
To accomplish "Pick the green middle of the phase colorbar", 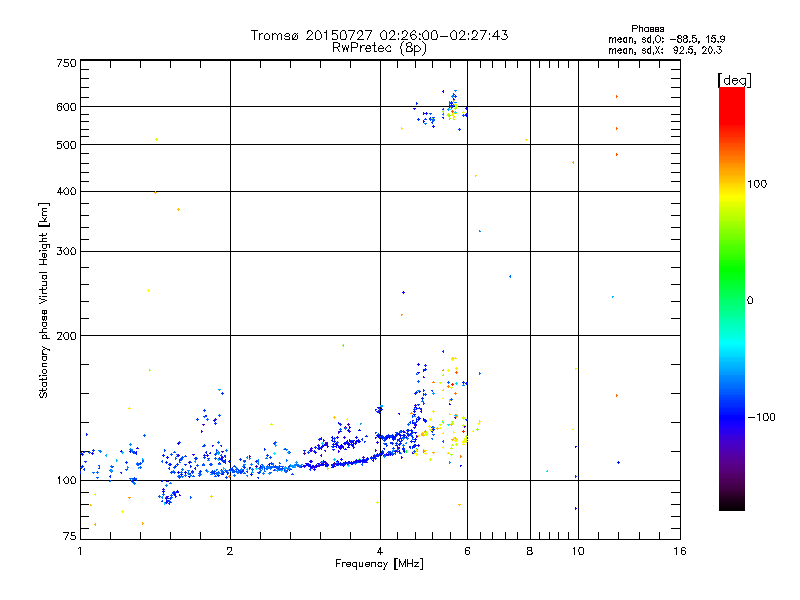I will coord(732,270).
